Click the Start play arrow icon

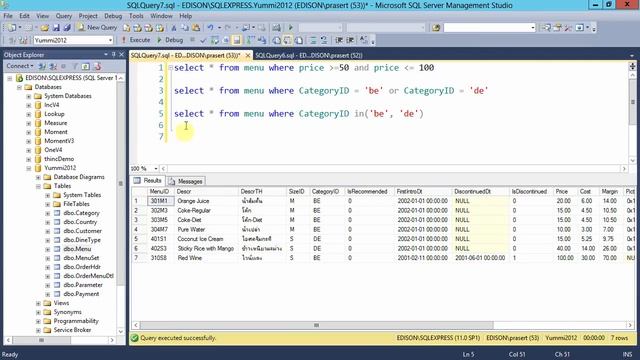point(291,28)
